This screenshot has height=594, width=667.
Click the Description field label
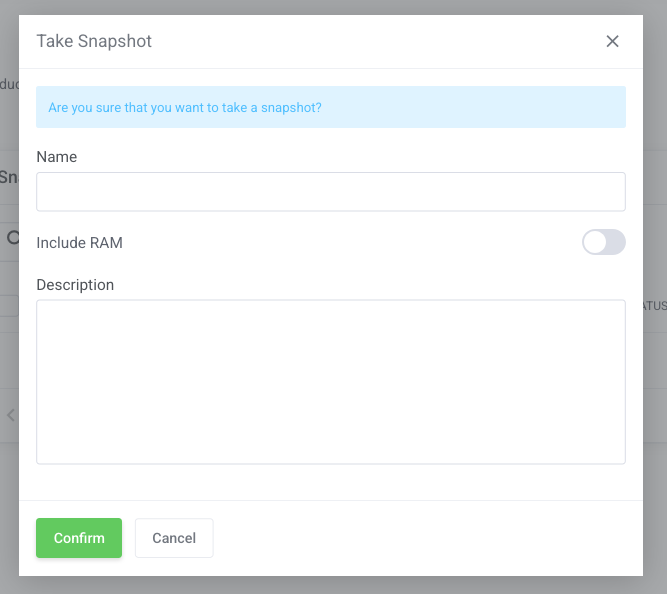[x=75, y=285]
